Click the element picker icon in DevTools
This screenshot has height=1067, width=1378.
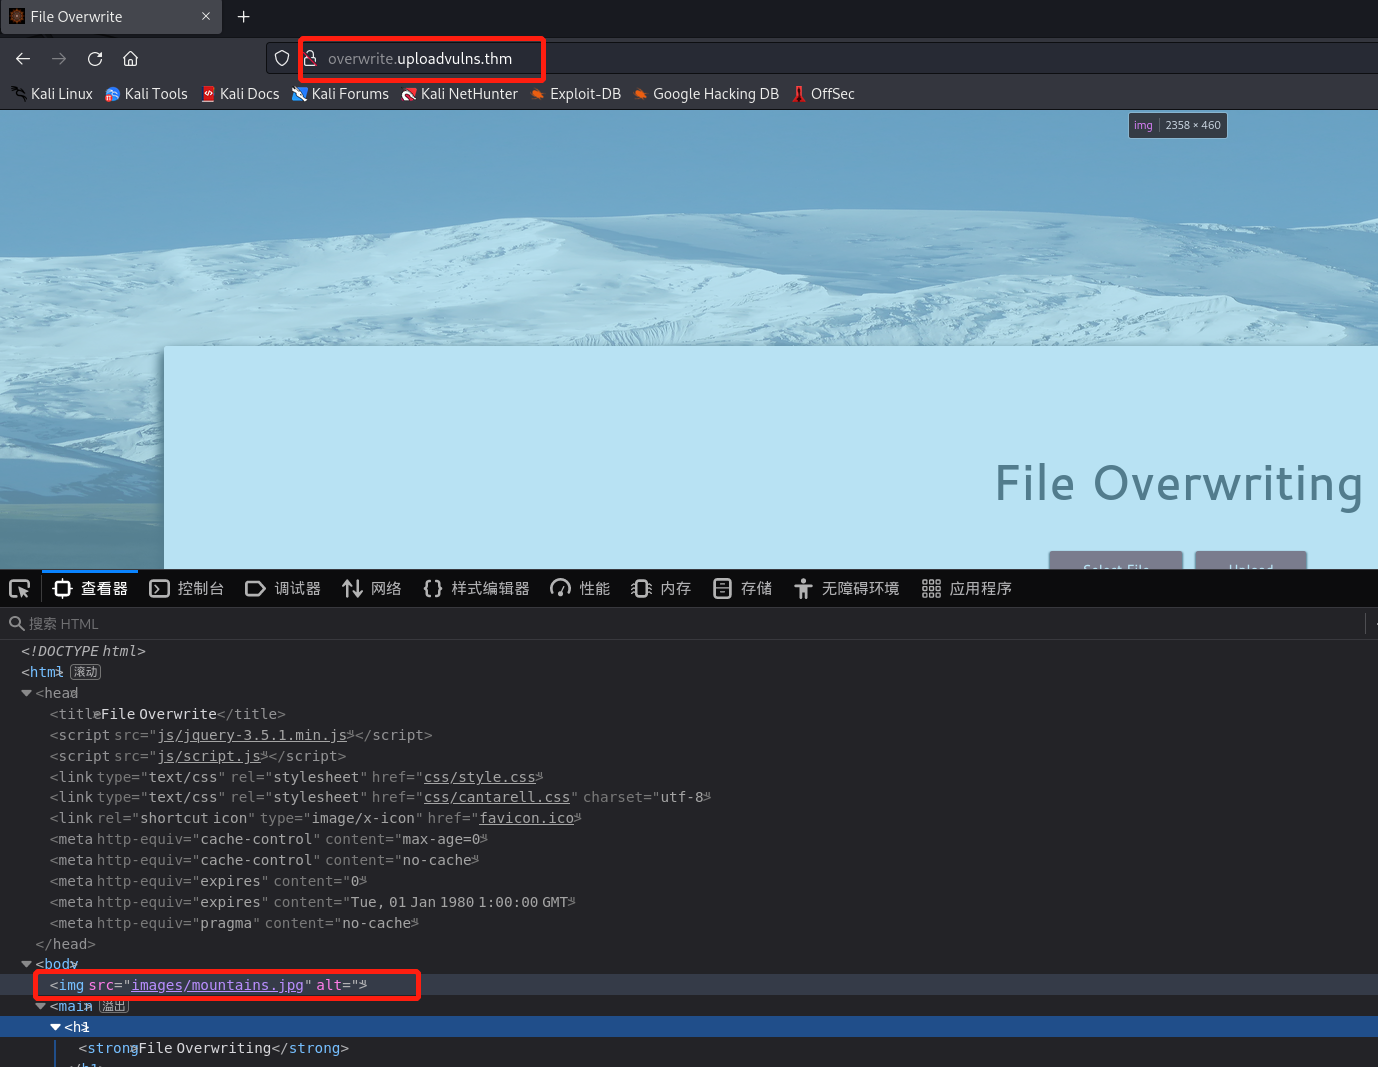[x=19, y=589]
